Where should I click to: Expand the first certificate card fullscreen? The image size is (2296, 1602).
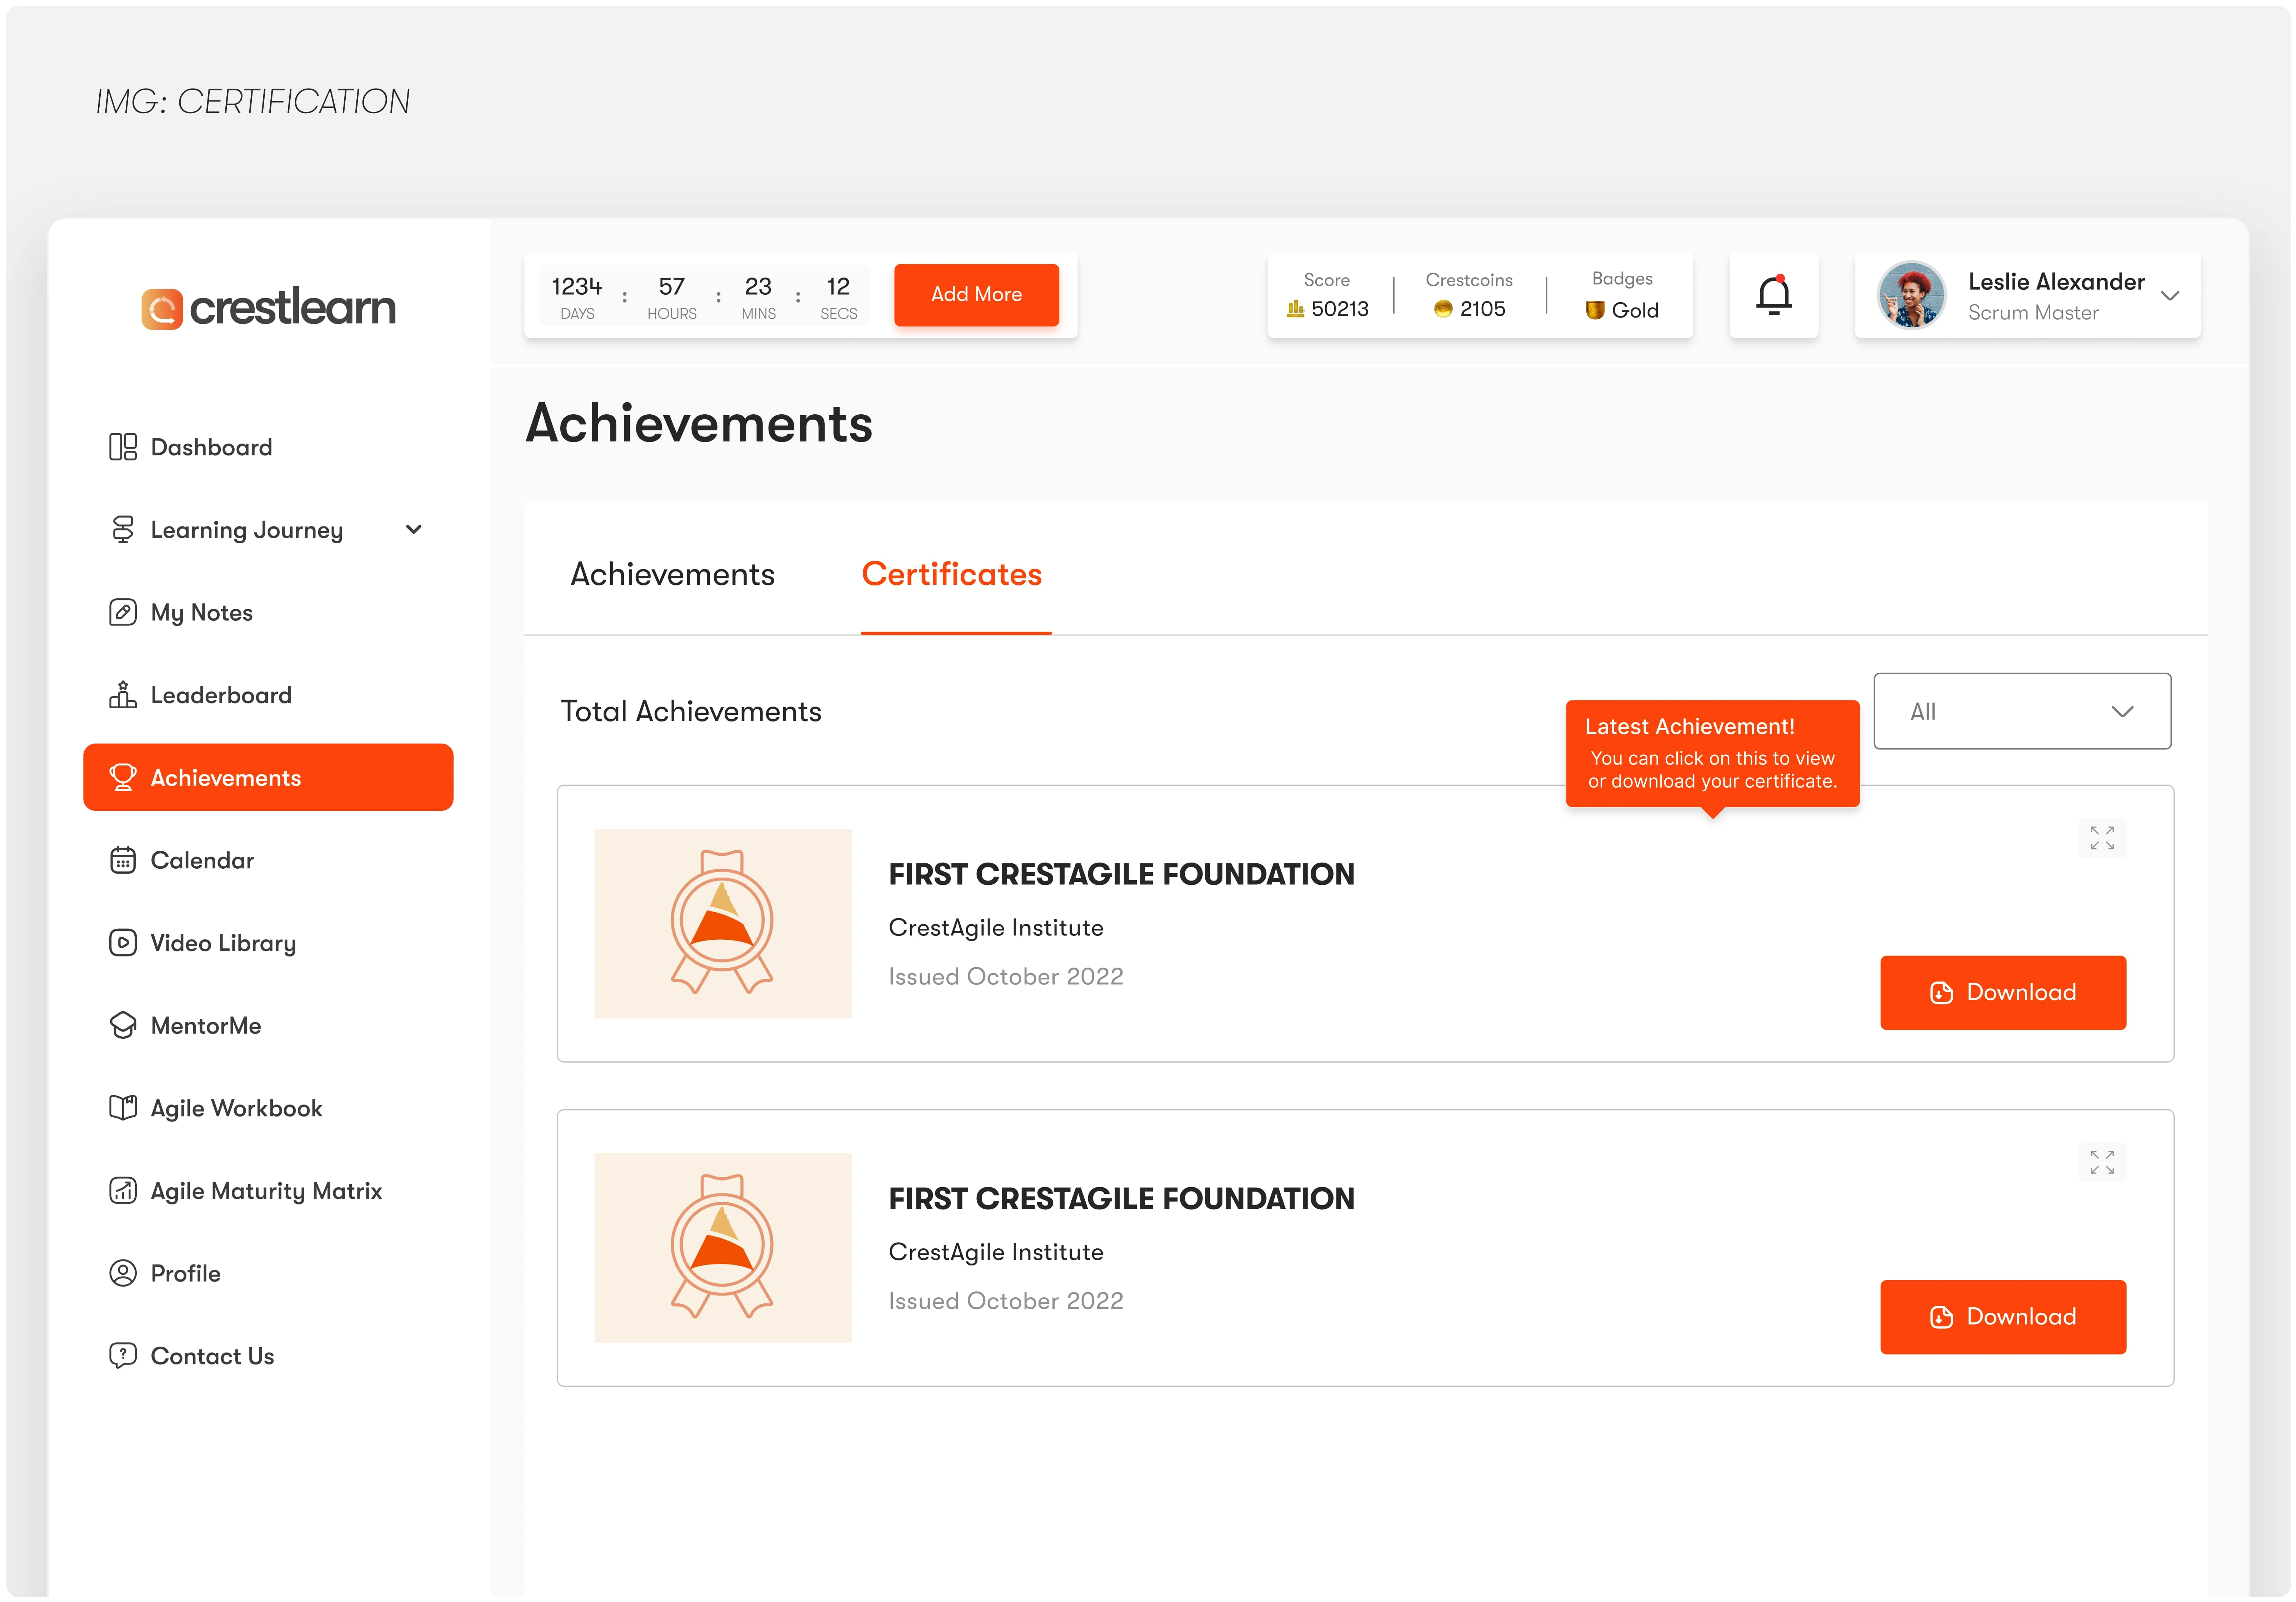2102,838
